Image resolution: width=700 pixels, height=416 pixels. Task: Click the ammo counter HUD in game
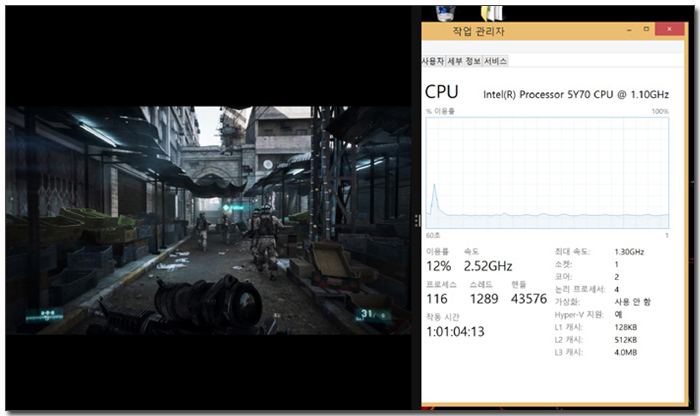click(373, 316)
